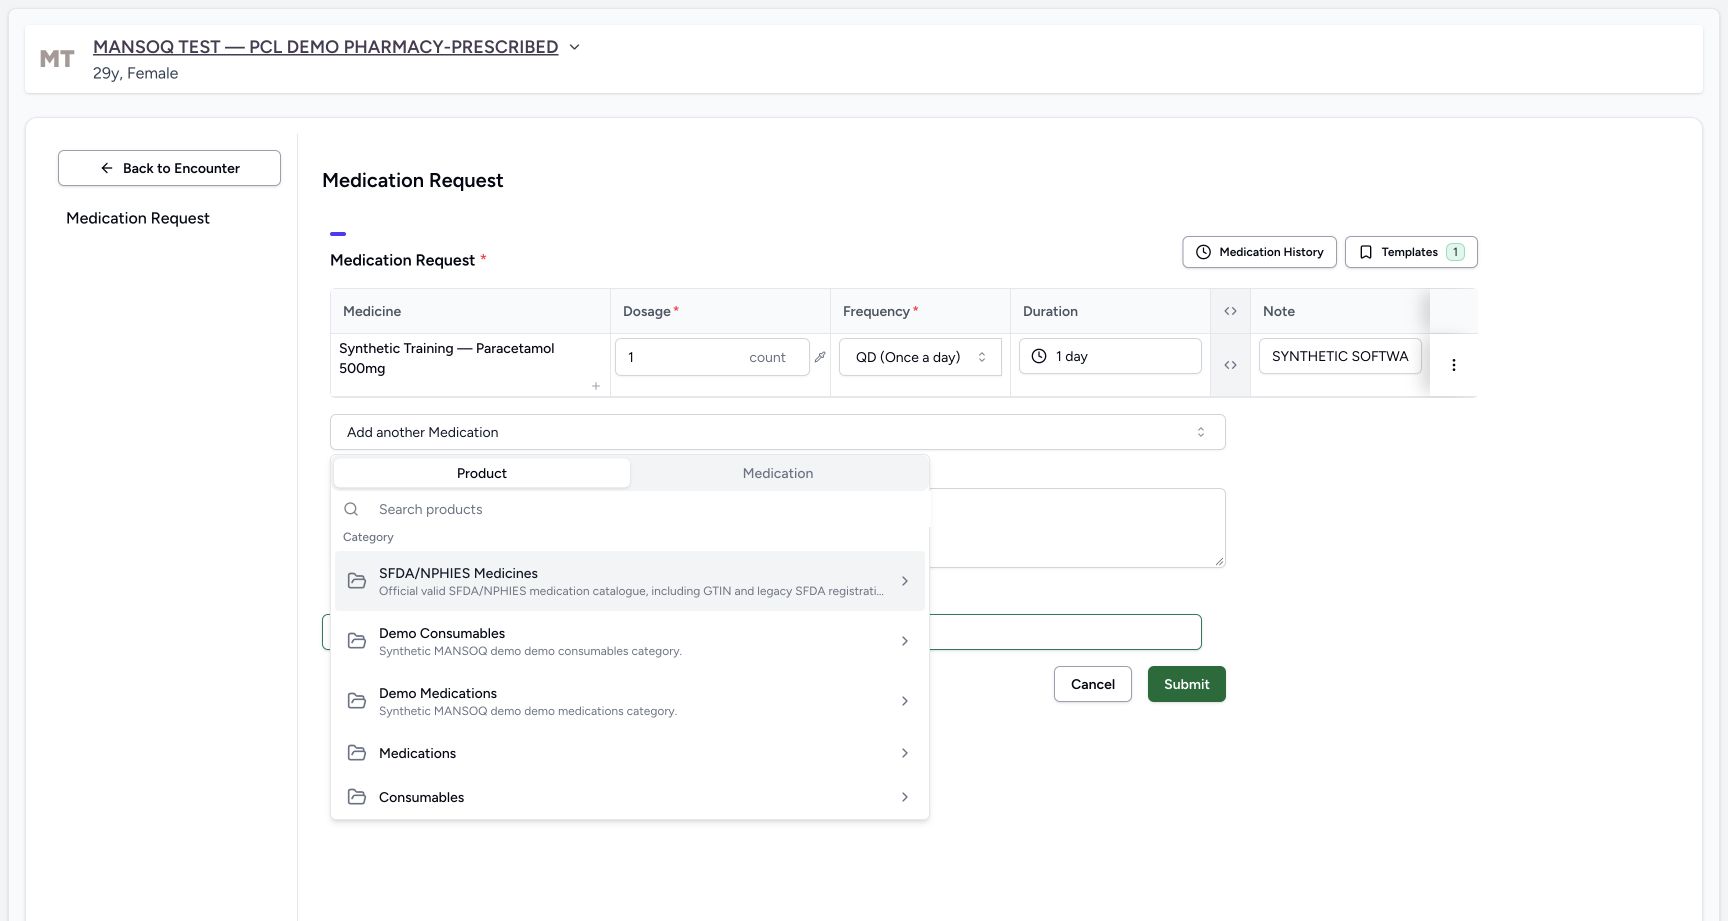This screenshot has width=1728, height=921.
Task: Focus the Dosage count input field
Action: pos(712,357)
